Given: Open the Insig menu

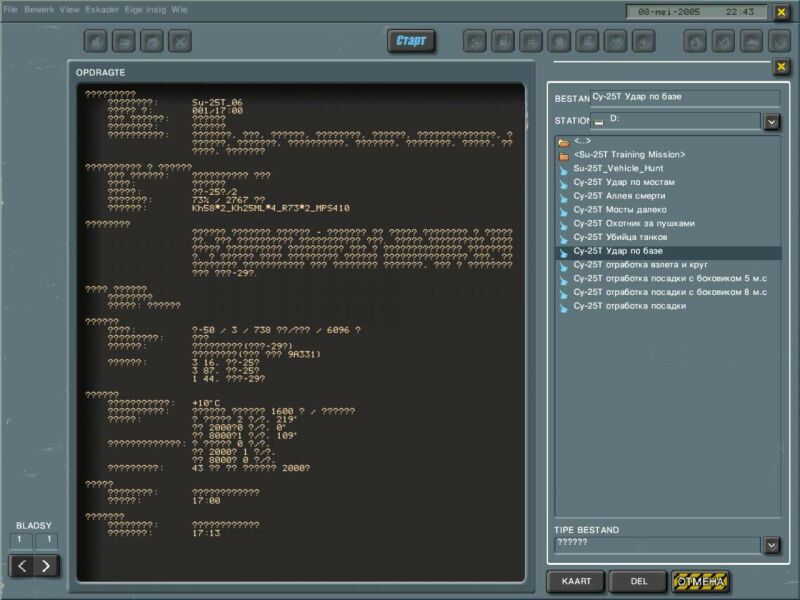Looking at the screenshot, I should [x=156, y=10].
